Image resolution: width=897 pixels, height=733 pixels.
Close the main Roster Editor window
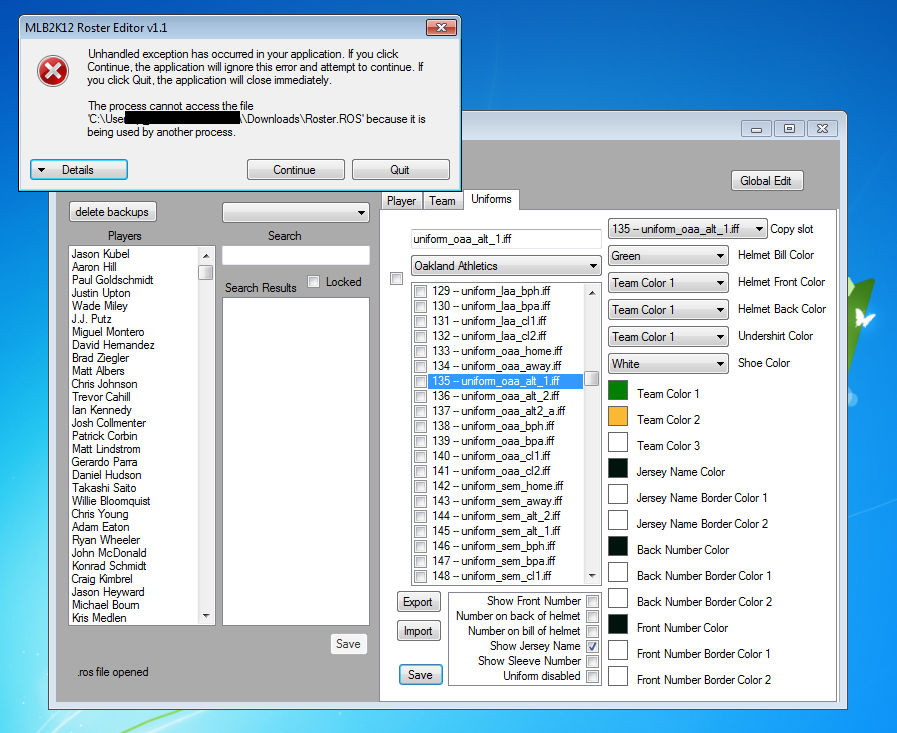(x=823, y=129)
